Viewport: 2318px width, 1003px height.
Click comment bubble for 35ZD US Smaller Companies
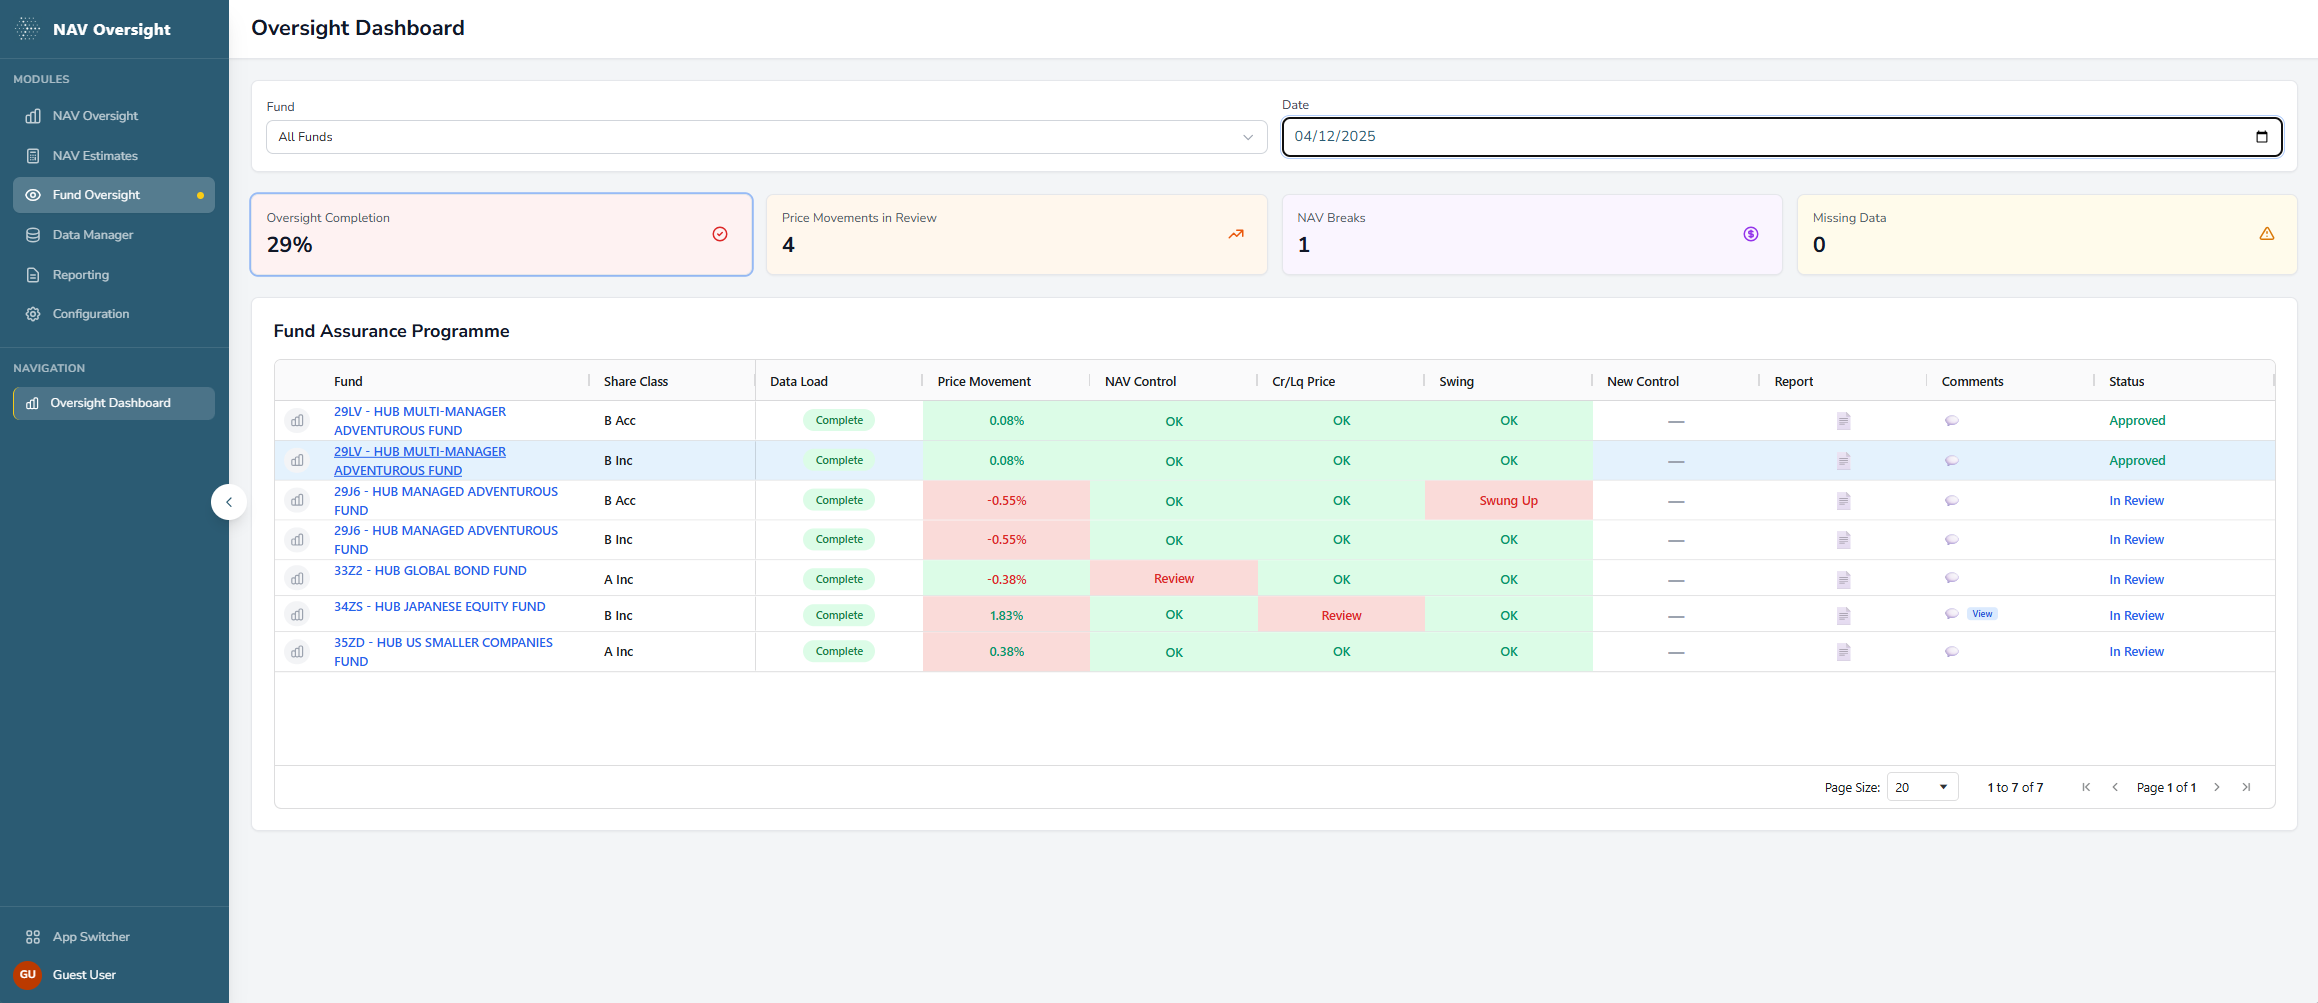[1951, 652]
